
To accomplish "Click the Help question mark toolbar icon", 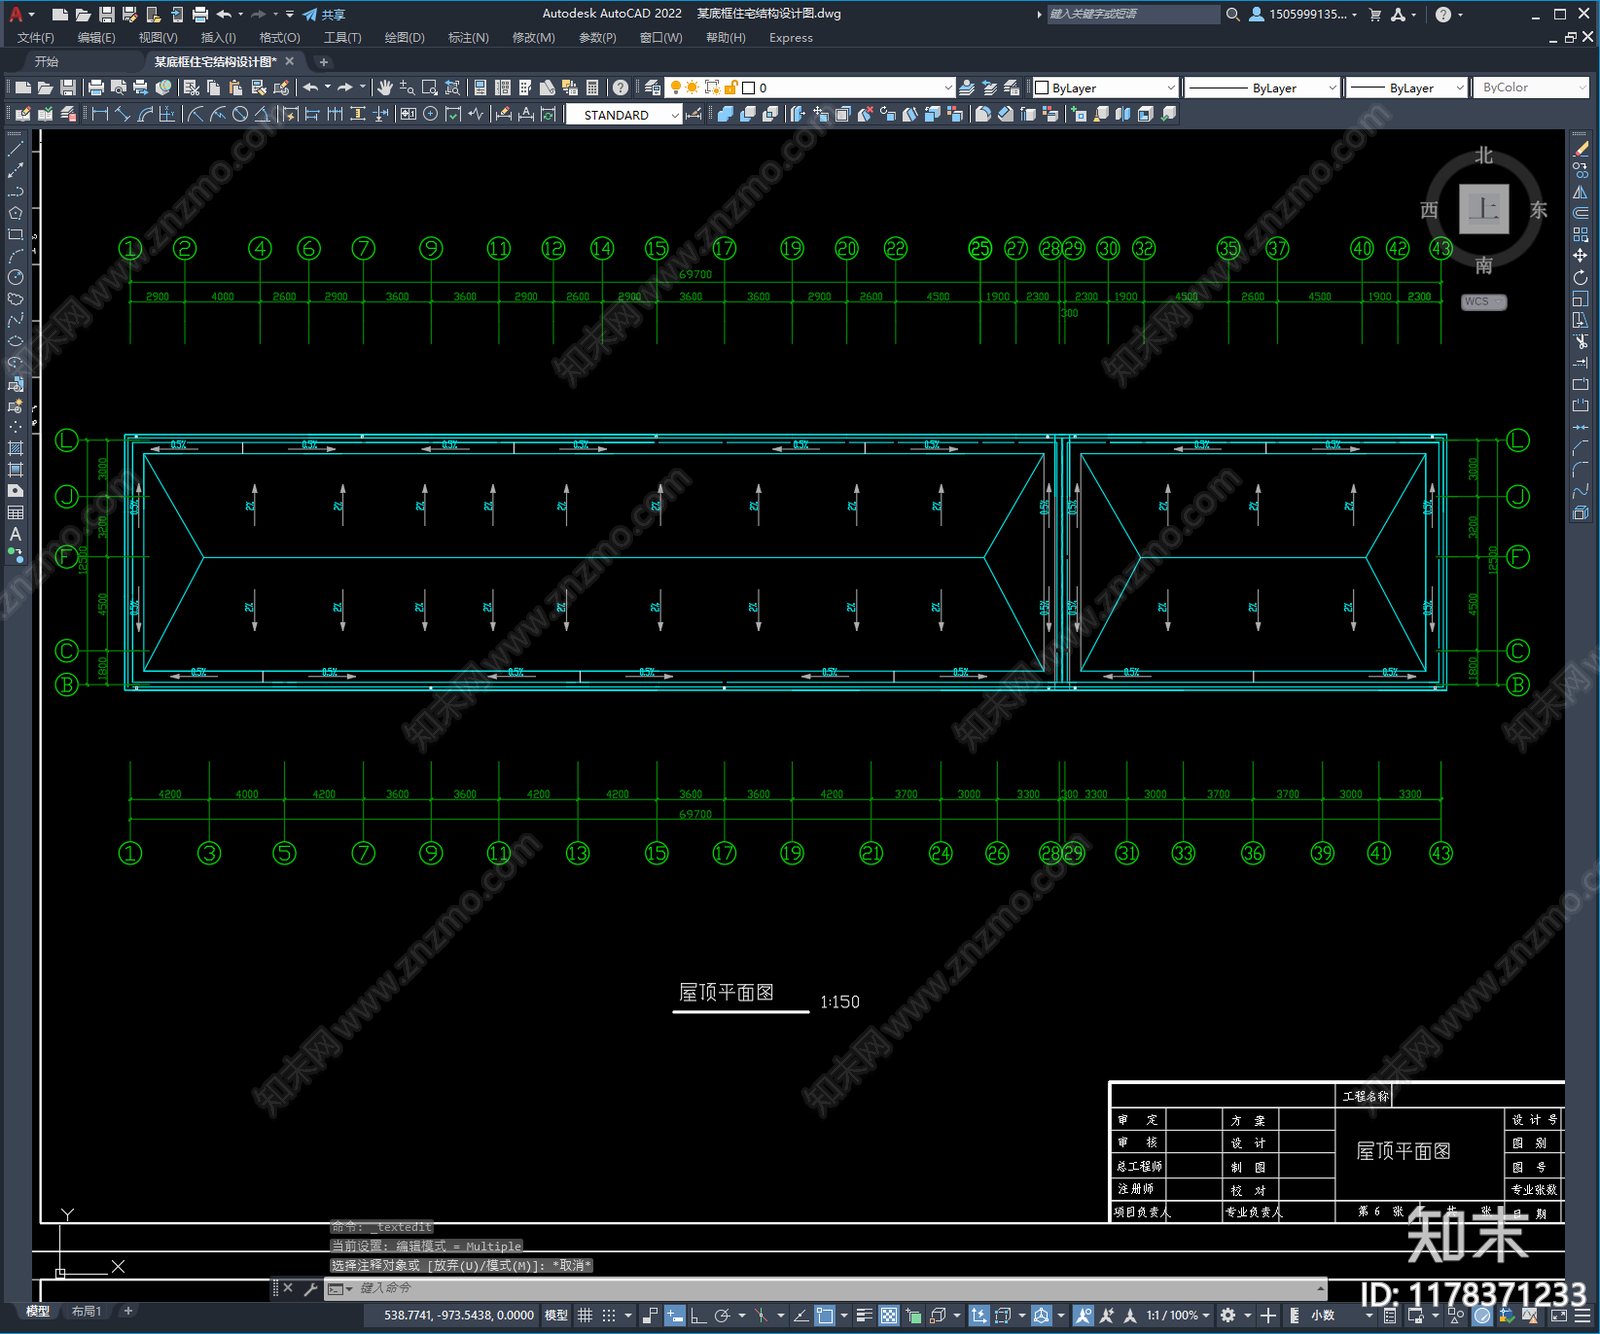I will (x=621, y=88).
